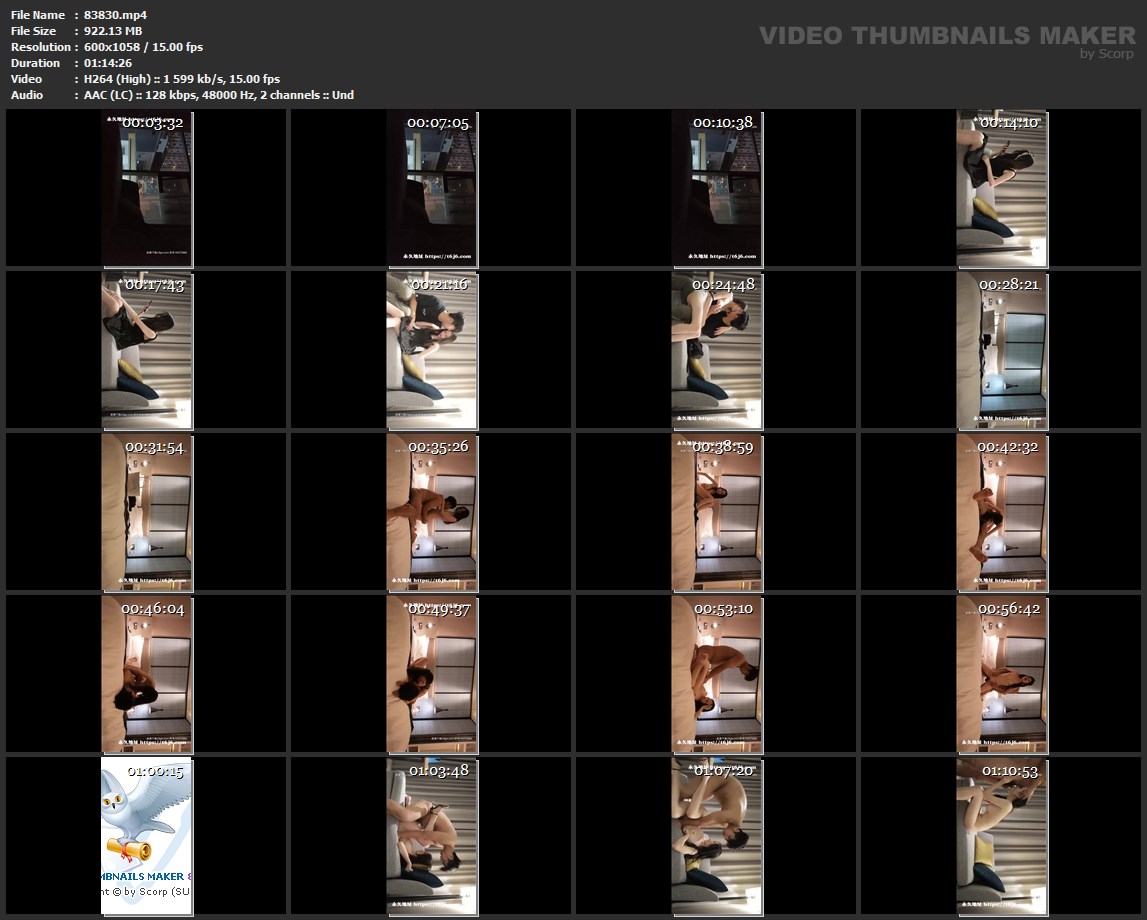Select the 00:46:04 timestamp label
Screen dimensions: 1147x920
[153, 609]
